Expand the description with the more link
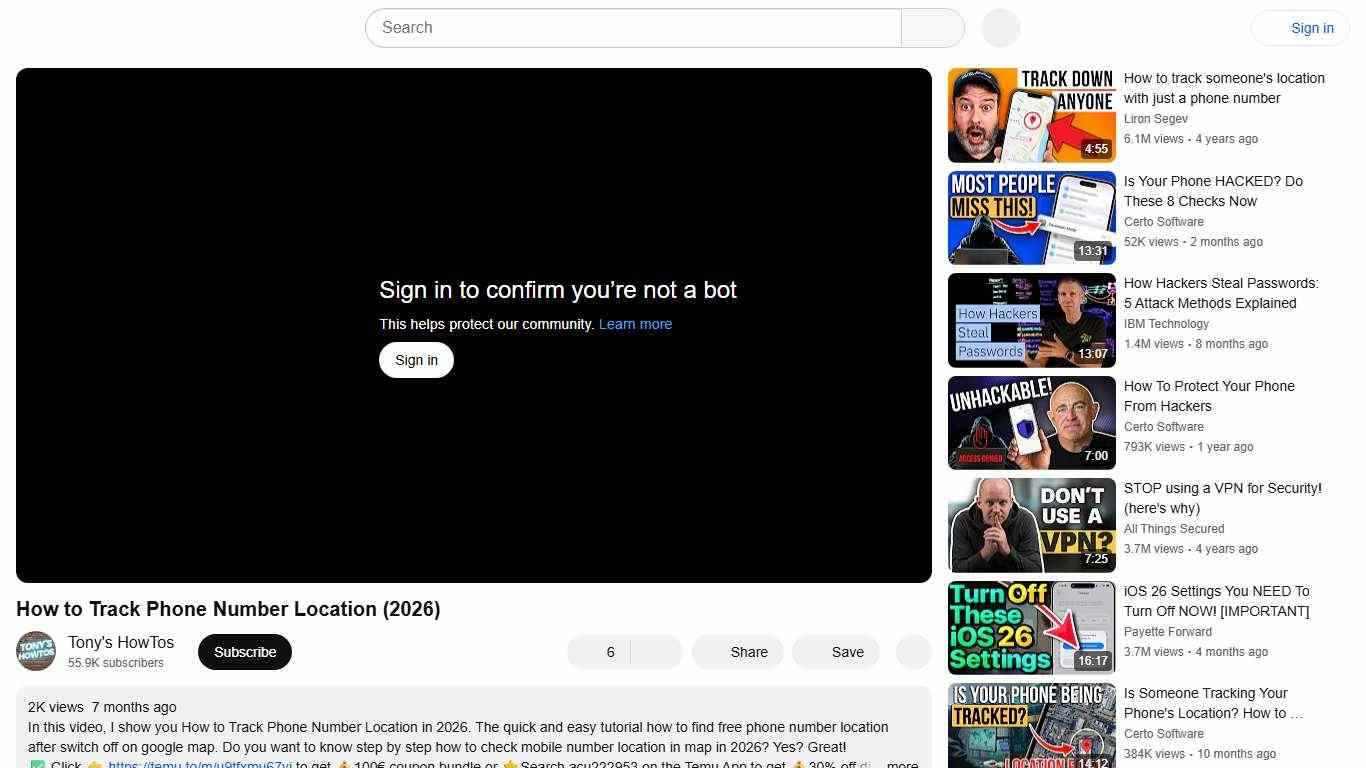This screenshot has width=1366, height=768. [x=903, y=764]
